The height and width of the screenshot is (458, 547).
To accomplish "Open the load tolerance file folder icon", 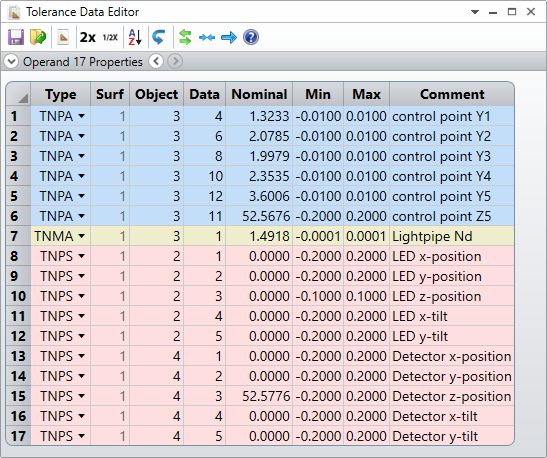I will point(38,37).
